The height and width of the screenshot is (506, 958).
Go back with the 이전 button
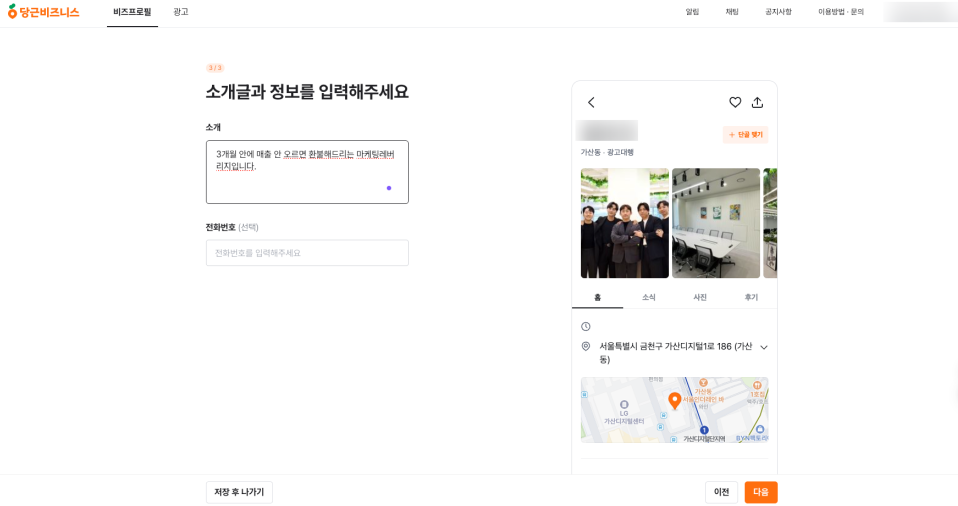722,492
